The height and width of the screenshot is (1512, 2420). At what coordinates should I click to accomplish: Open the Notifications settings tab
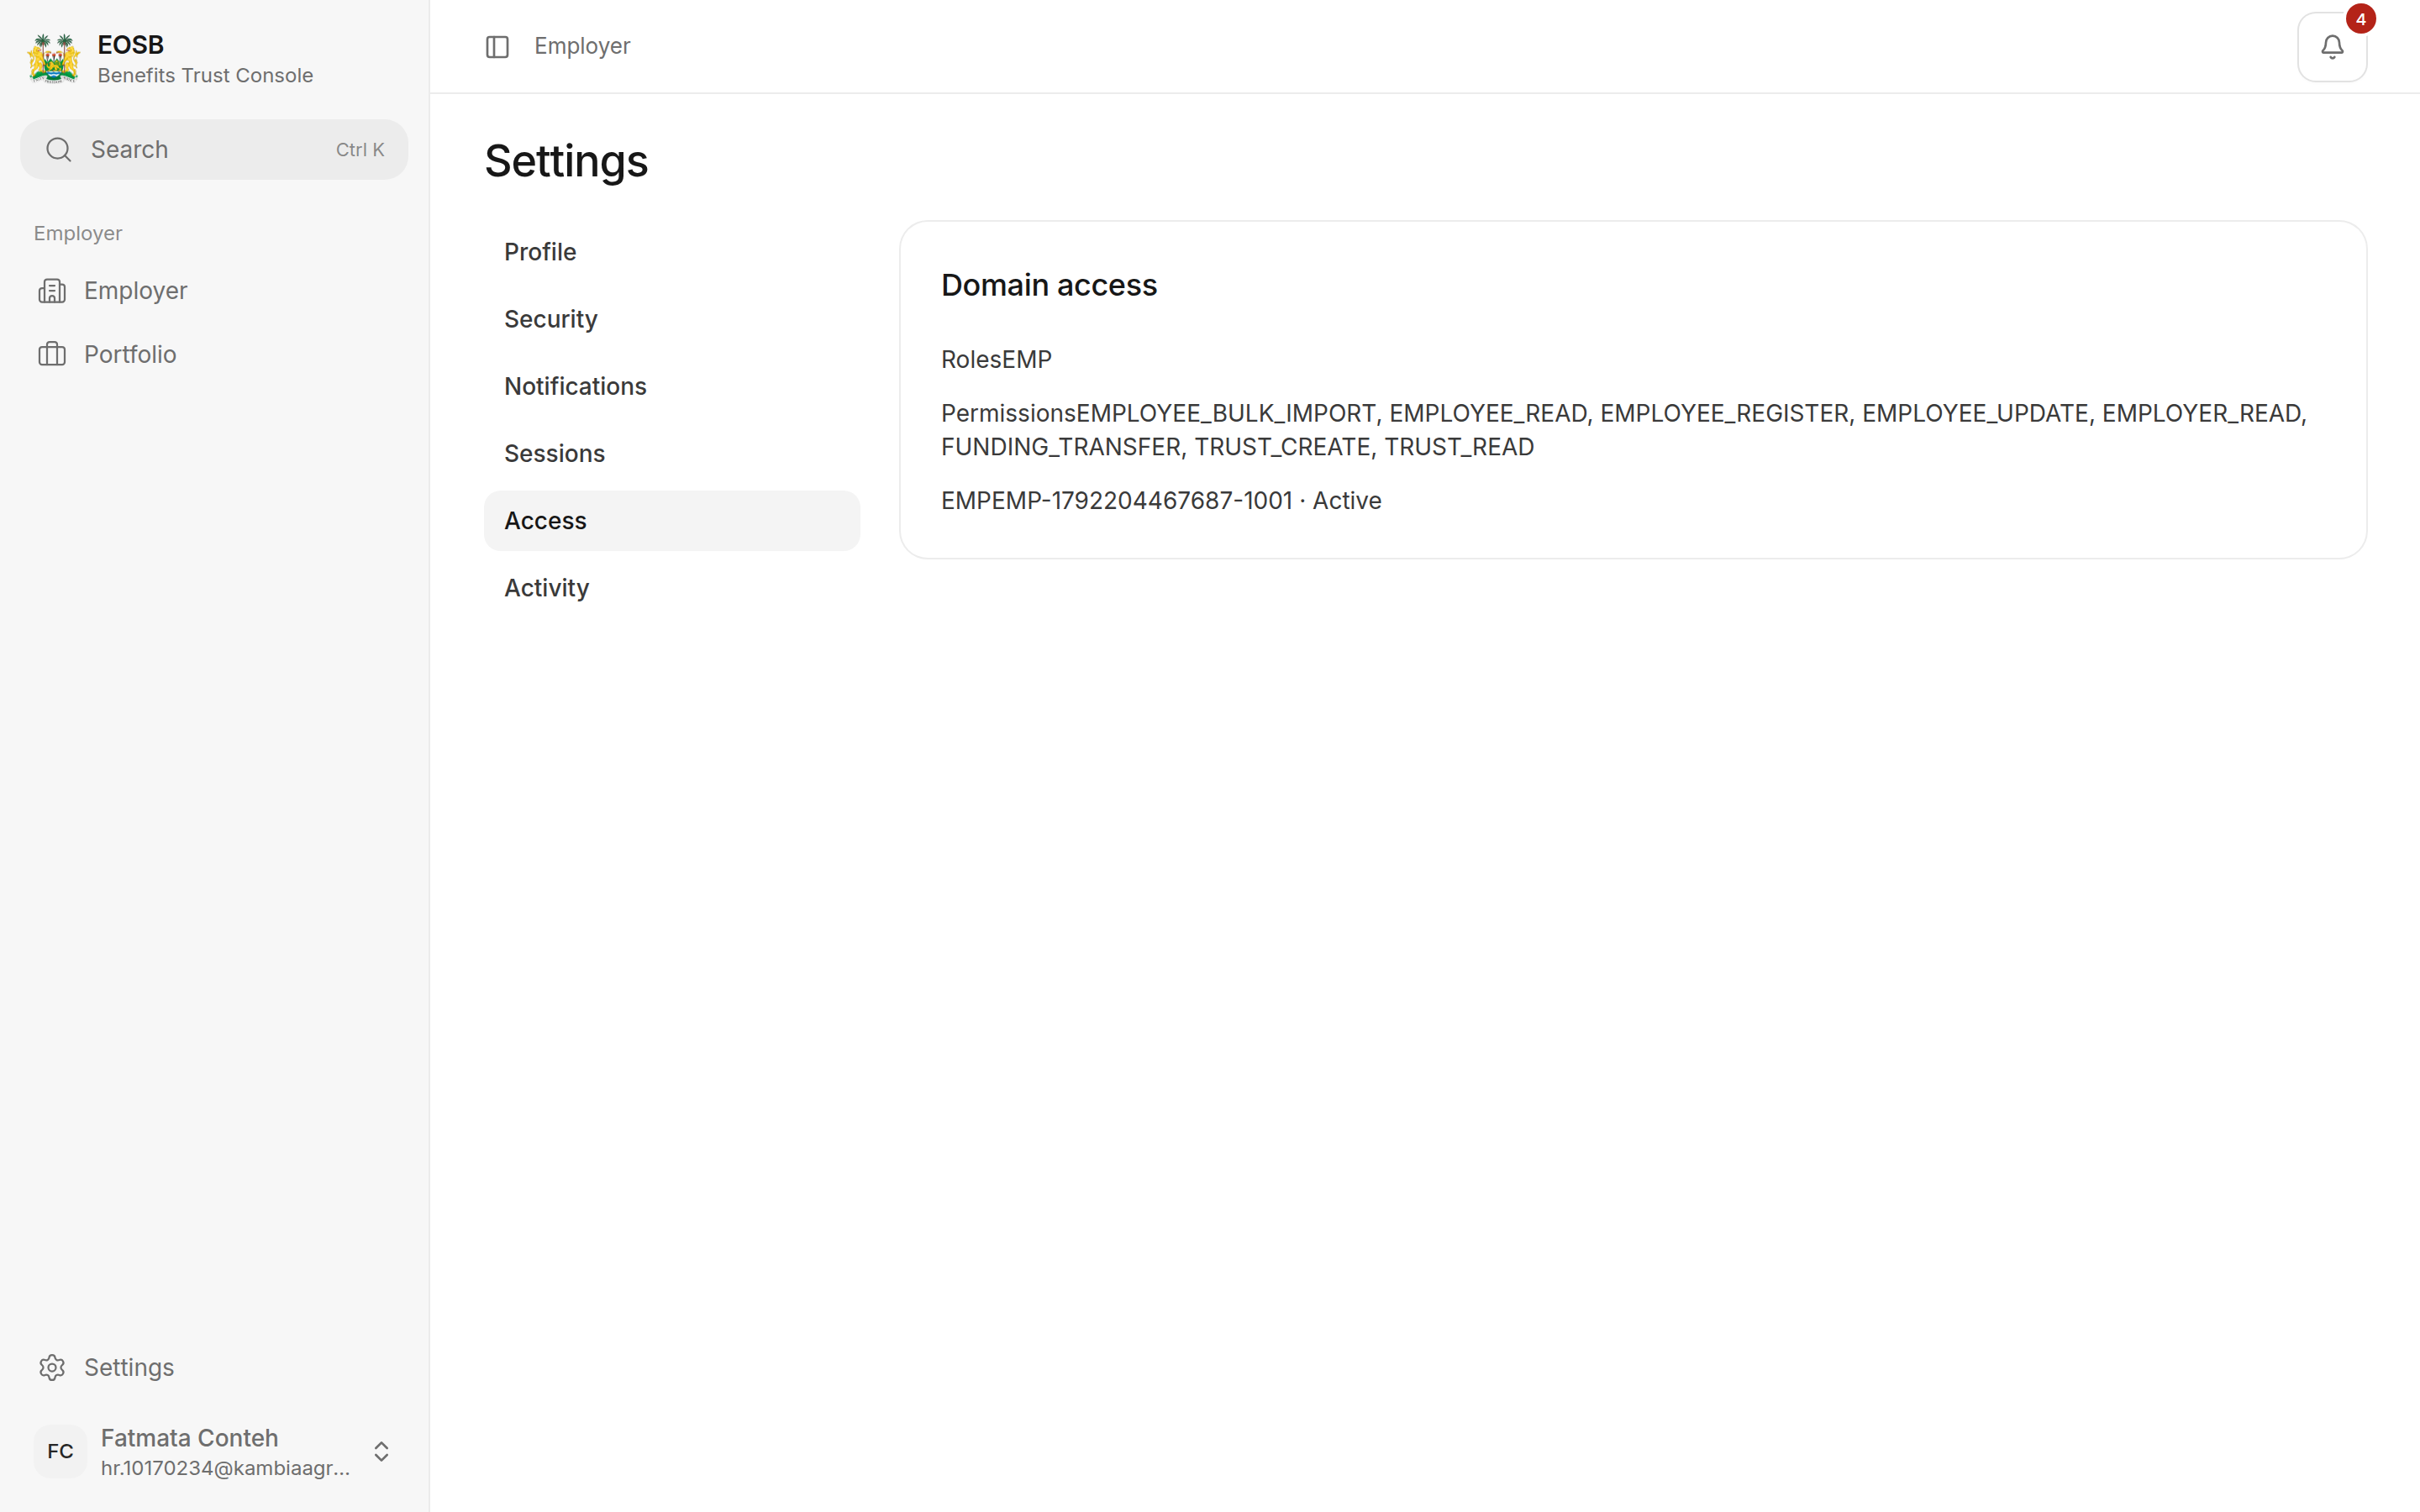671,386
